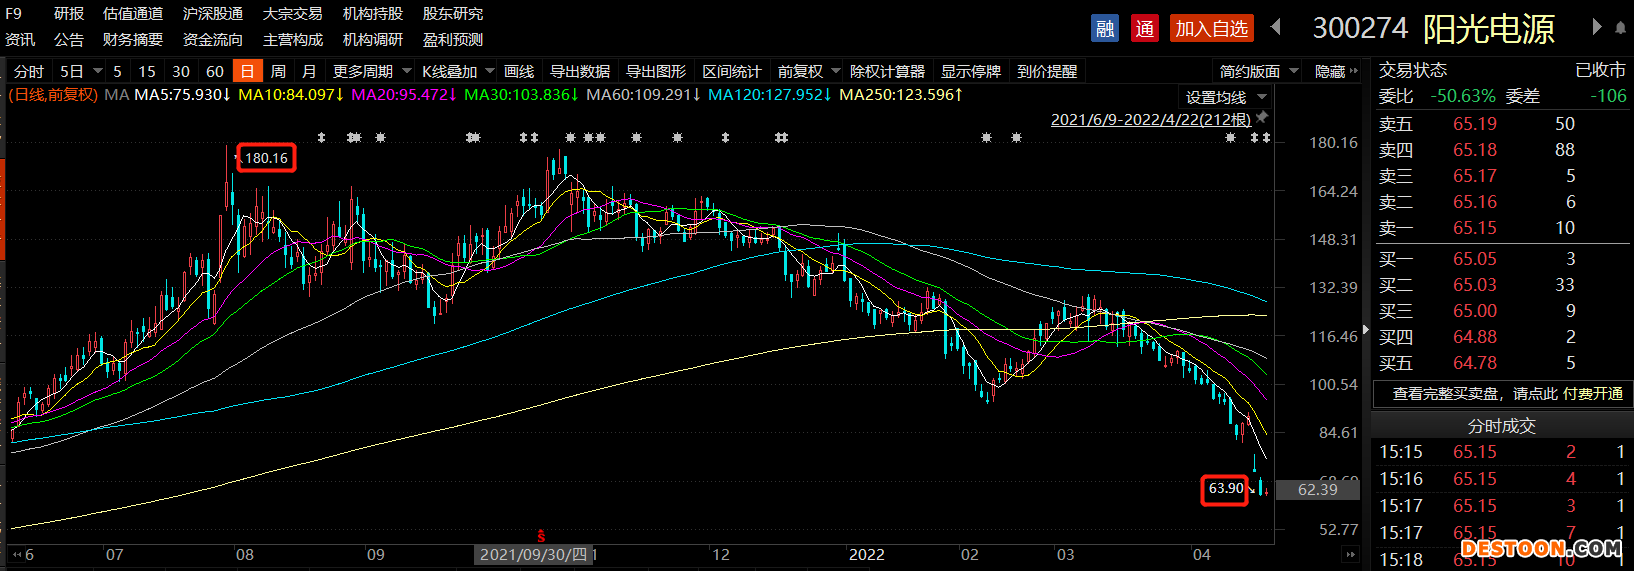Screen dimensions: 1634x571
Task: Click the pin icon beside date range
Action: (x=1262, y=118)
